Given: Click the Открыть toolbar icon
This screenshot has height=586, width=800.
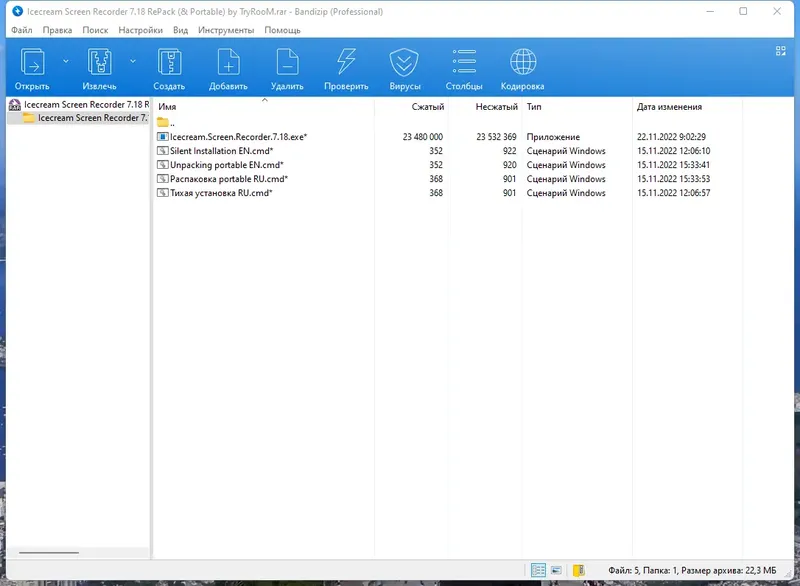Looking at the screenshot, I should tap(32, 62).
